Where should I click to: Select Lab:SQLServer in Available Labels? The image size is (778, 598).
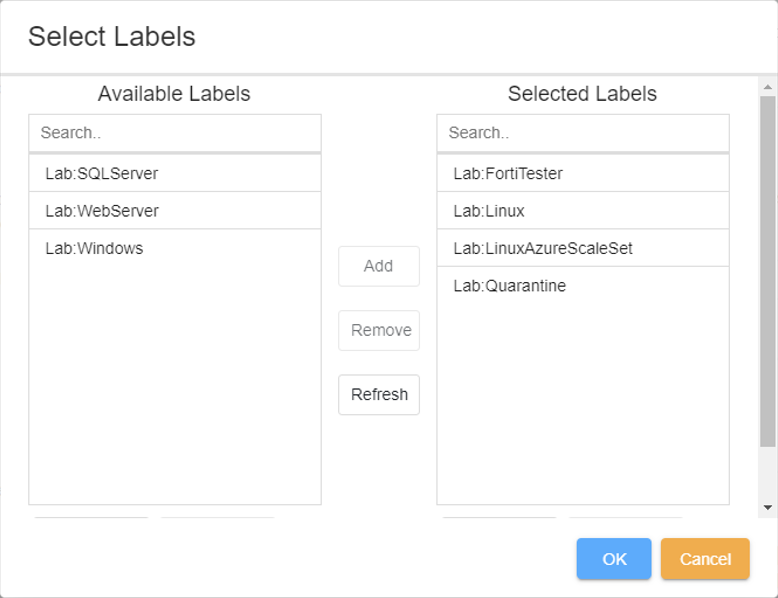(x=102, y=173)
